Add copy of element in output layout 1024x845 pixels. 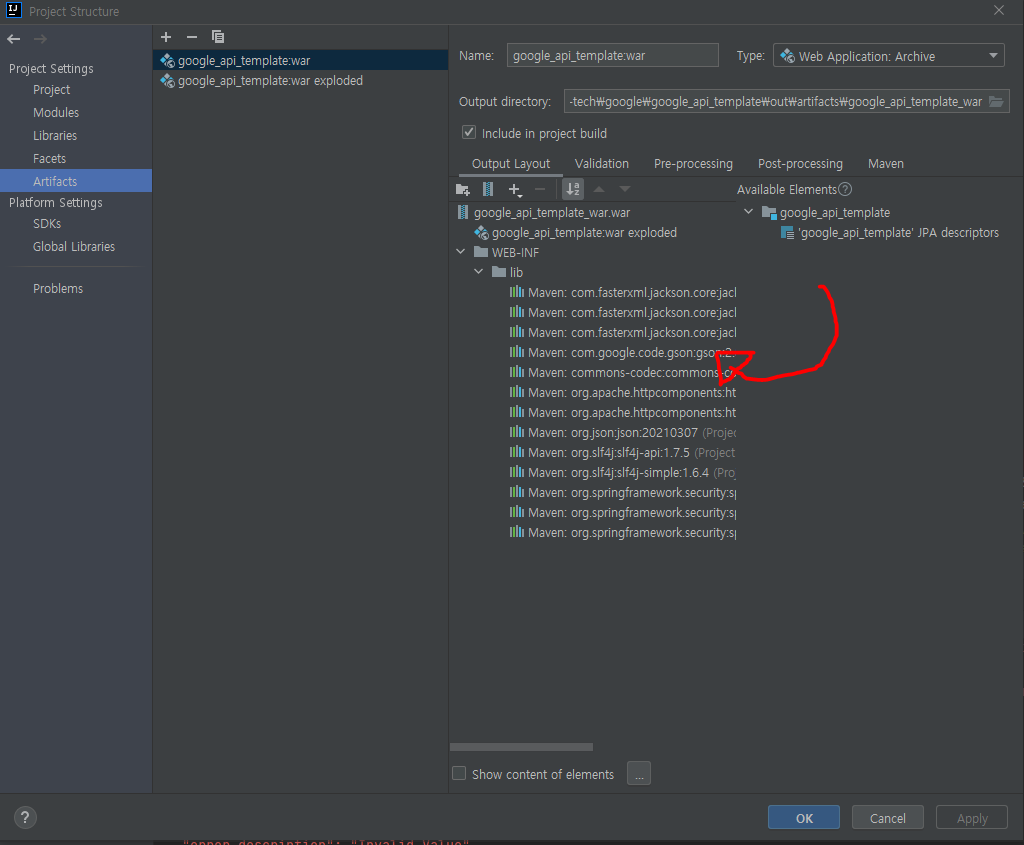pyautogui.click(x=515, y=189)
